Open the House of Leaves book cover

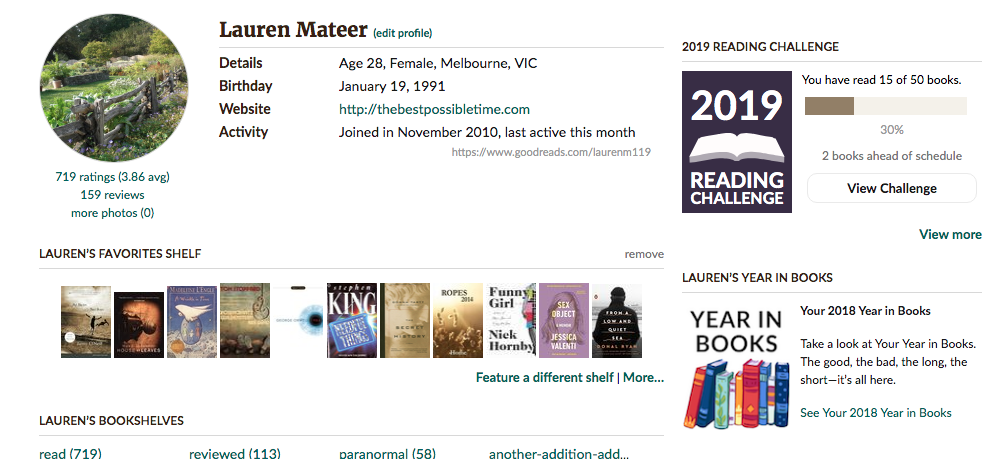[x=139, y=325]
